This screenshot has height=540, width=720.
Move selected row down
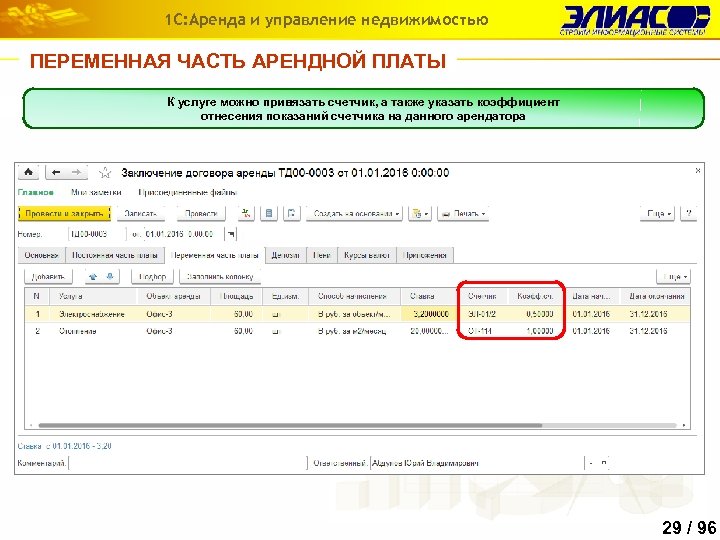coord(110,276)
